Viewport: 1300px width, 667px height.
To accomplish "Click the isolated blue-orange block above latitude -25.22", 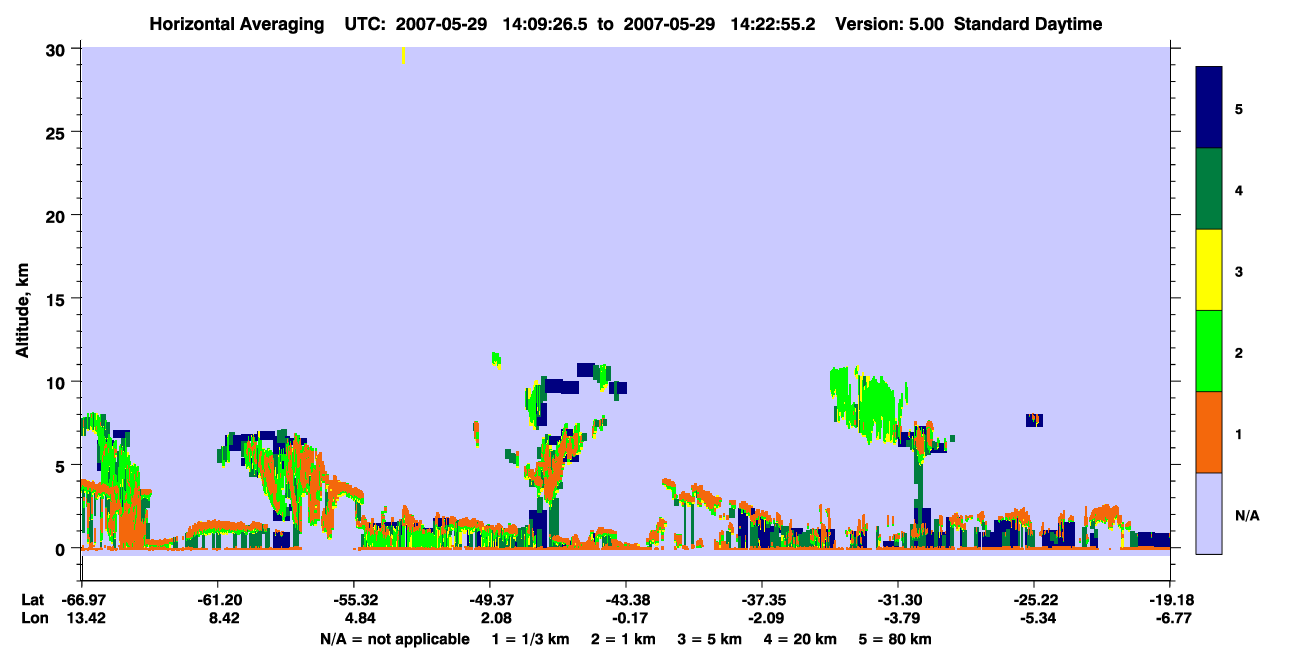I will pos(1034,420).
